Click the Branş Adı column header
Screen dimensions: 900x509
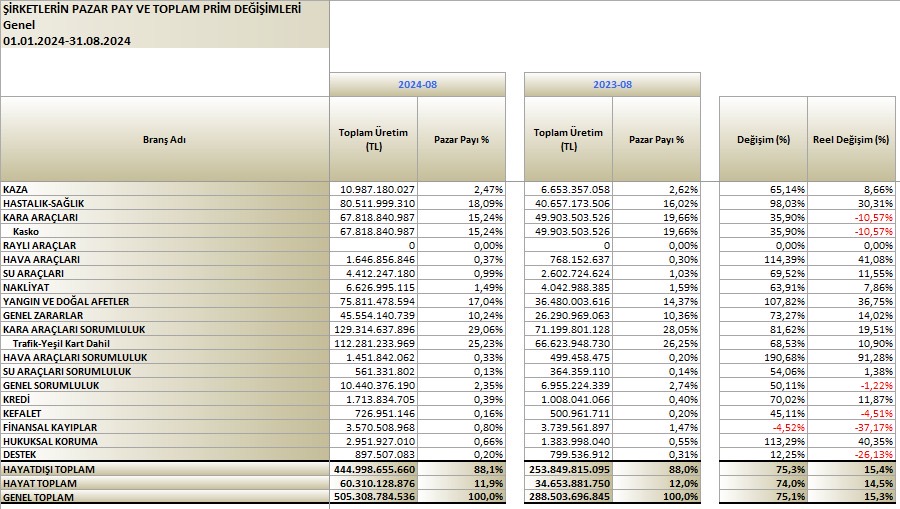pos(164,139)
